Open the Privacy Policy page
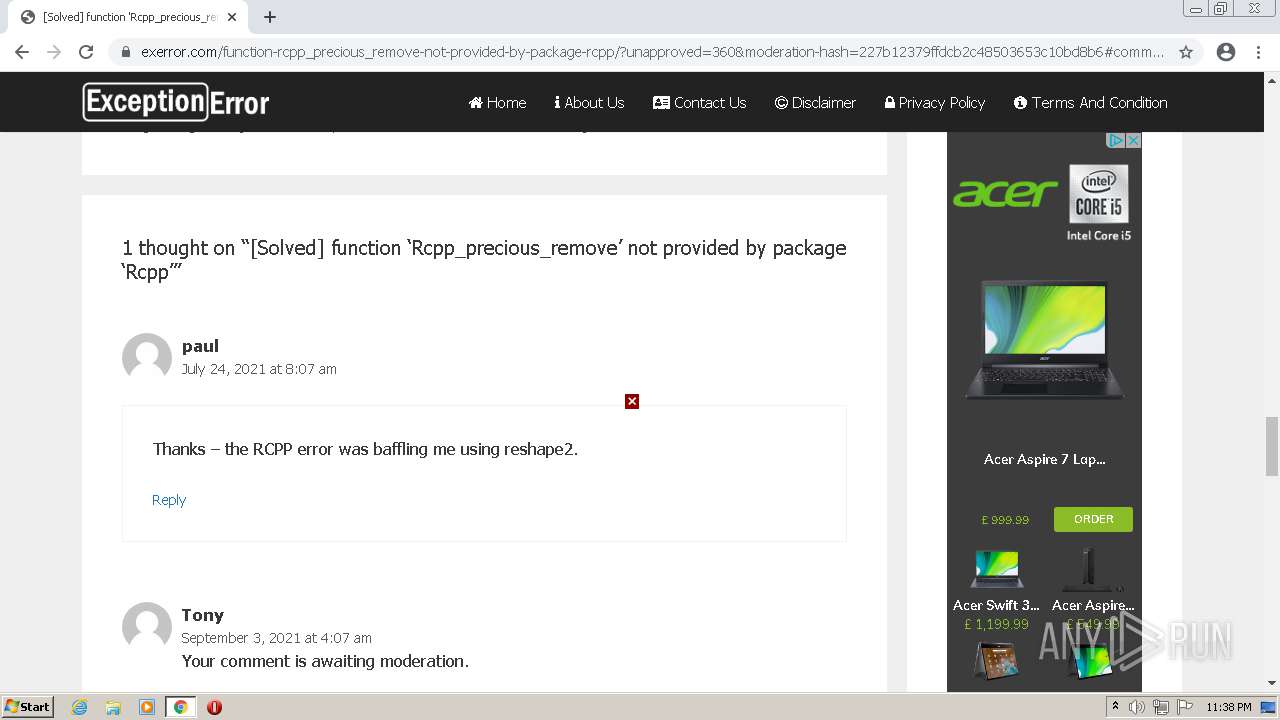The width and height of the screenshot is (1280, 720). pos(935,102)
